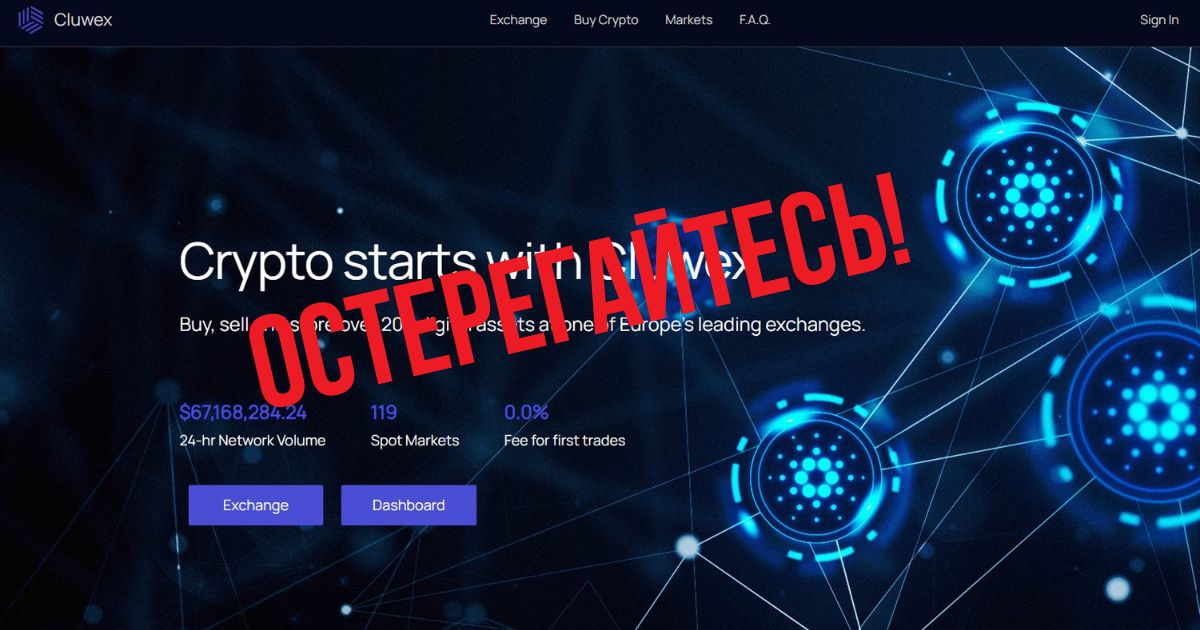Click the Cluwex logo icon
The image size is (1200, 630).
click(x=31, y=20)
